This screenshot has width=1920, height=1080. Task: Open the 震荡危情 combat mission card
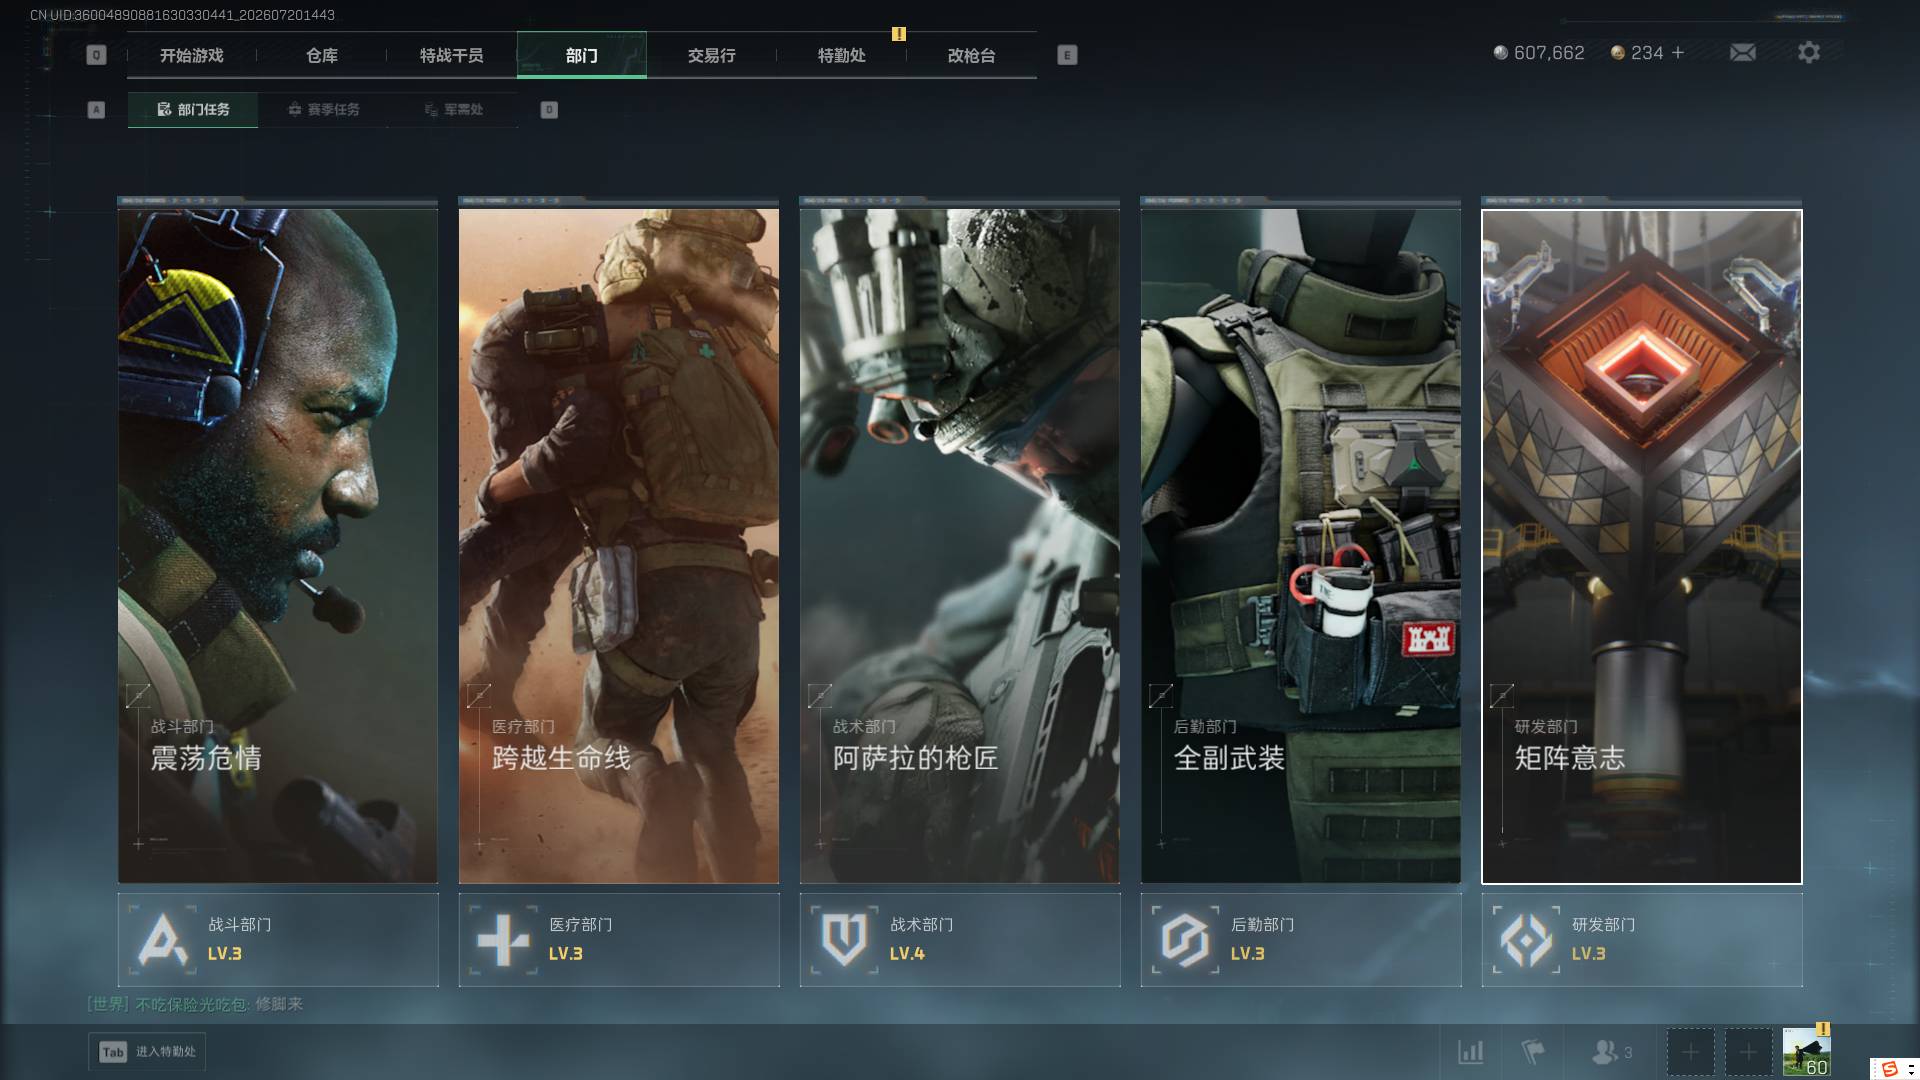(278, 545)
